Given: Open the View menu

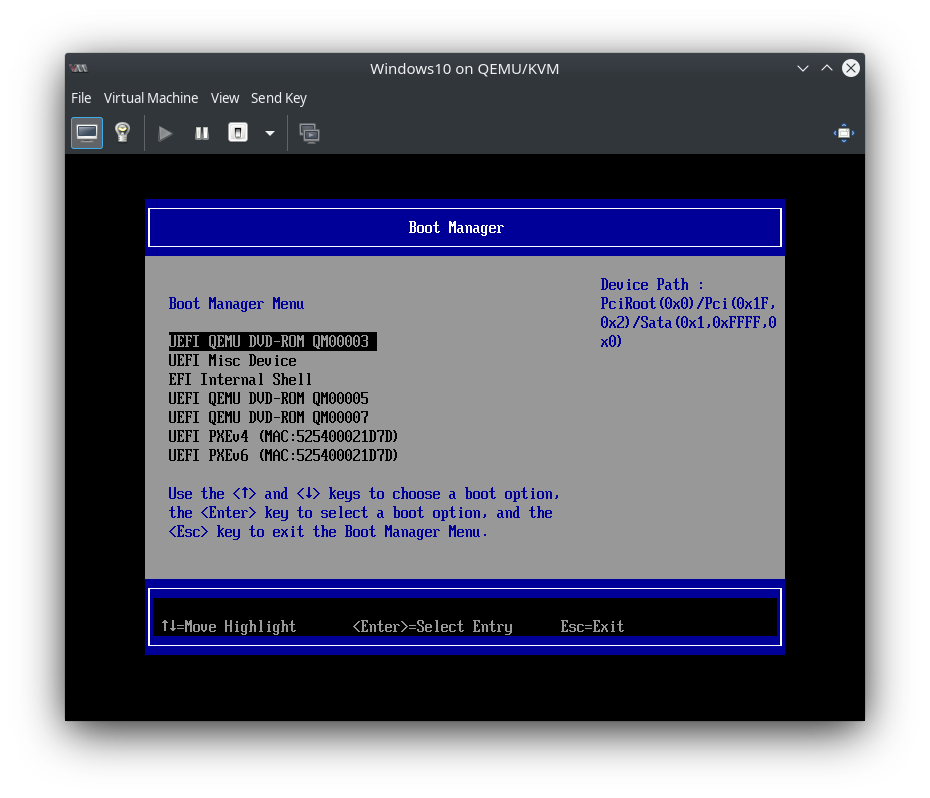Looking at the screenshot, I should (x=225, y=98).
